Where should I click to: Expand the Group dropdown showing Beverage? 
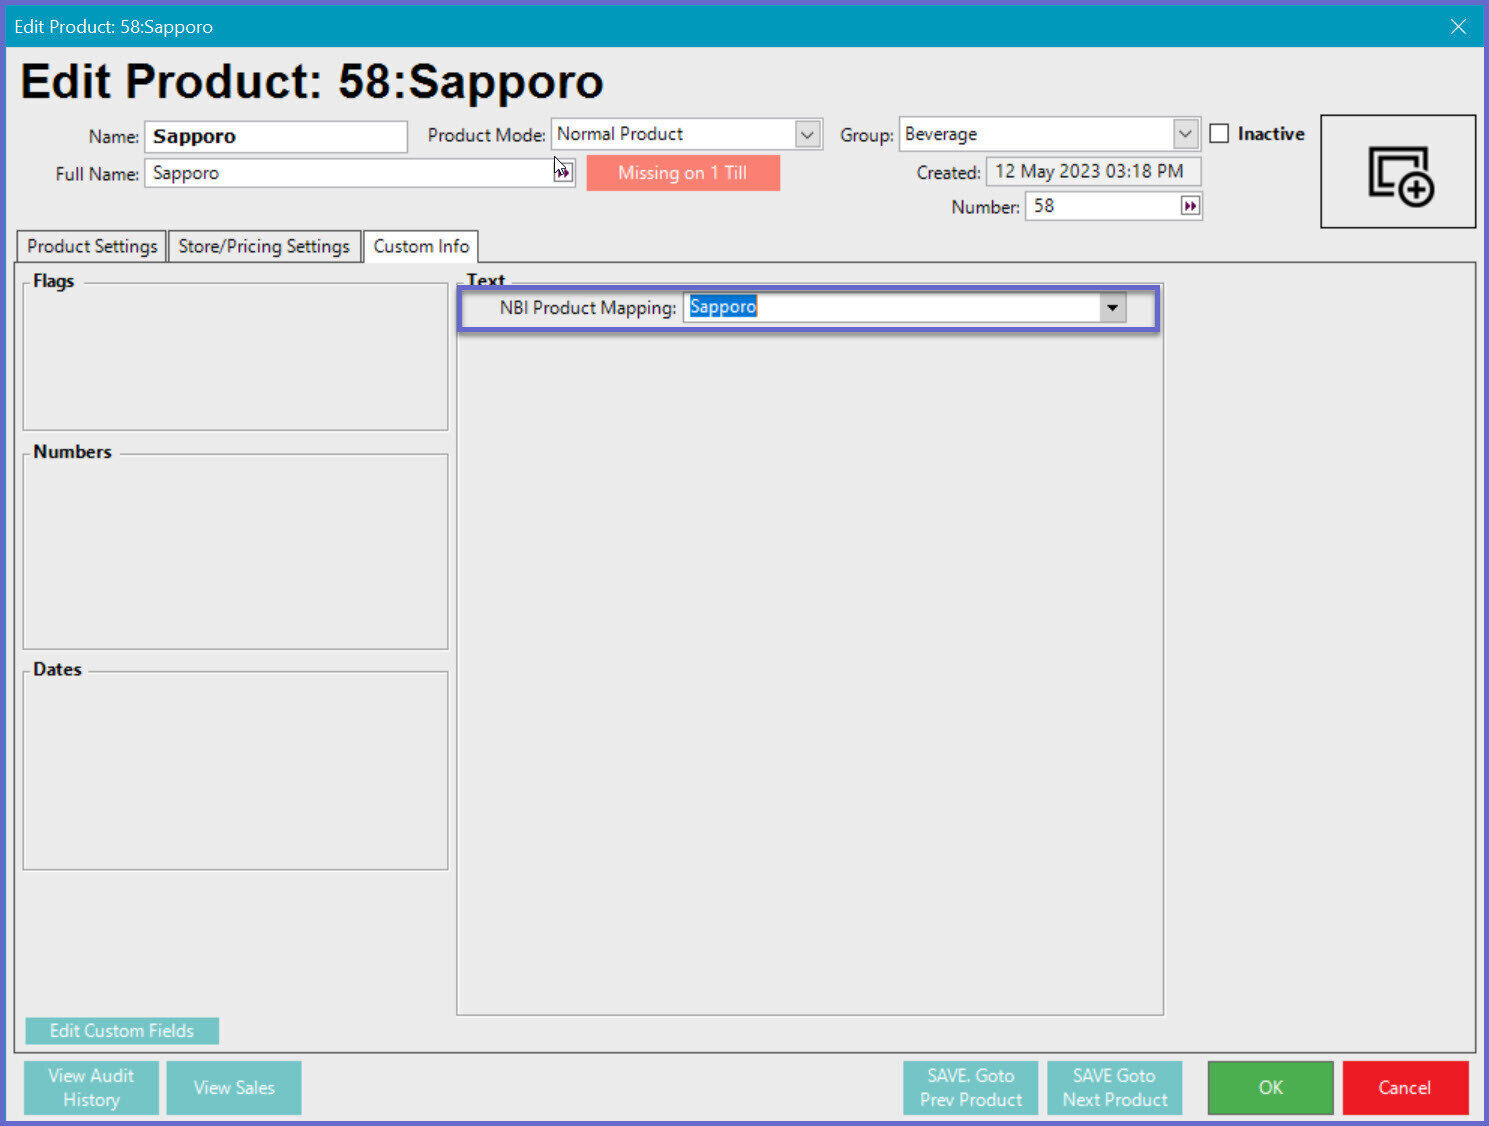click(1185, 134)
